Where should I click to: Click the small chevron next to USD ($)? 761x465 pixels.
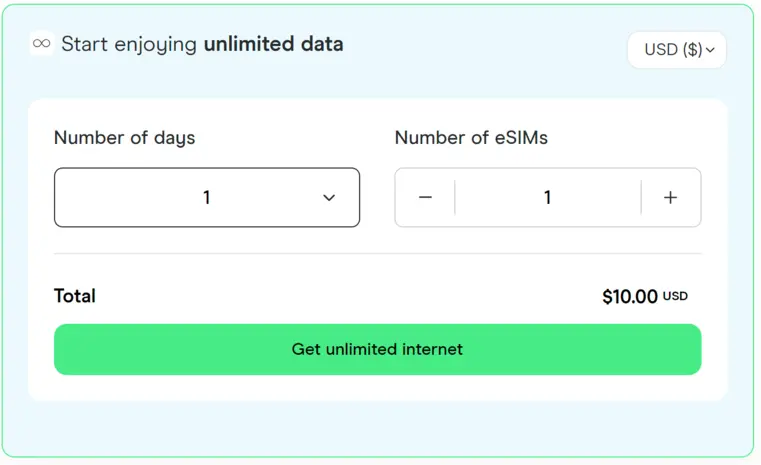[710, 50]
